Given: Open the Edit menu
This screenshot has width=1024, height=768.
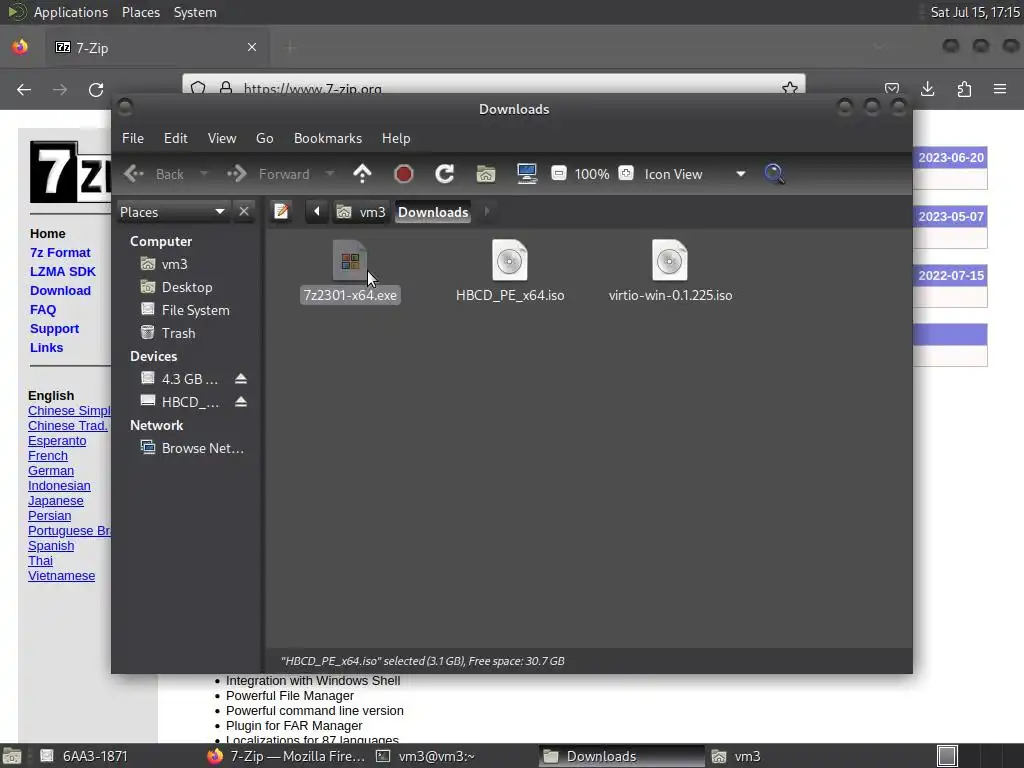Looking at the screenshot, I should (x=175, y=138).
